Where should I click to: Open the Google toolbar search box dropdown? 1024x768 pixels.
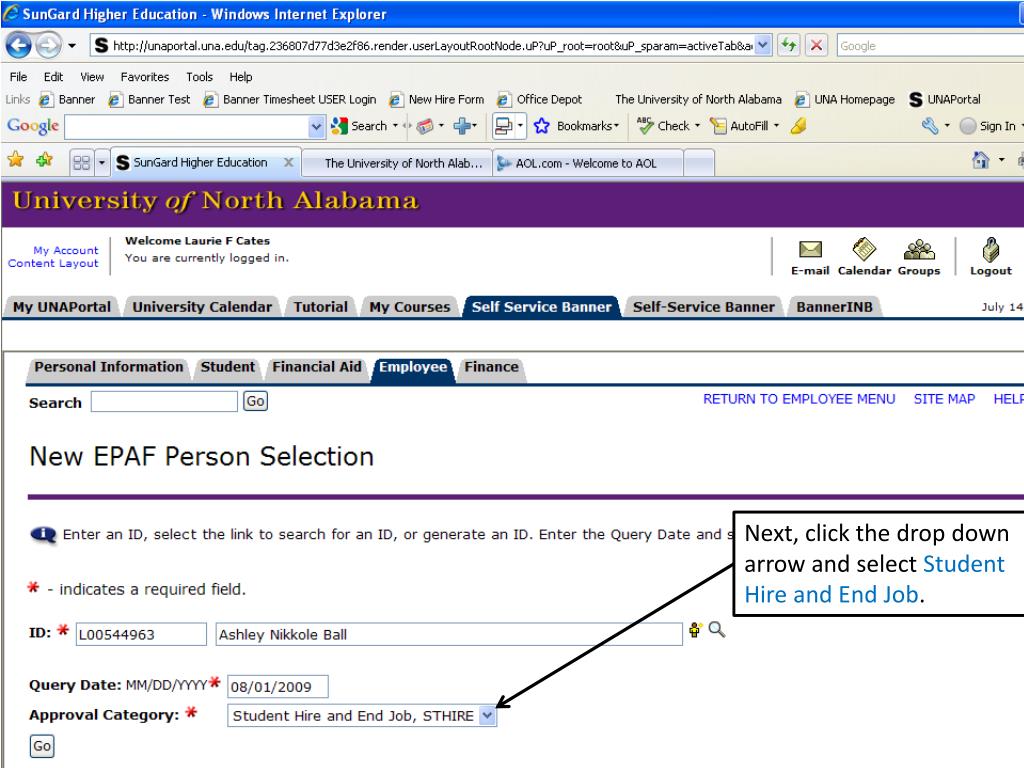pos(316,127)
